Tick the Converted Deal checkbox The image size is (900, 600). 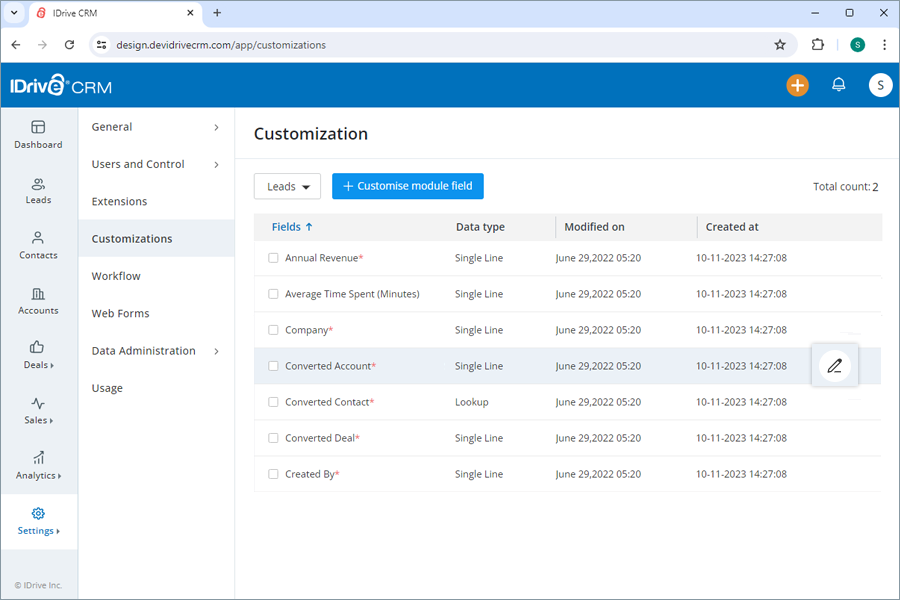[x=273, y=438]
